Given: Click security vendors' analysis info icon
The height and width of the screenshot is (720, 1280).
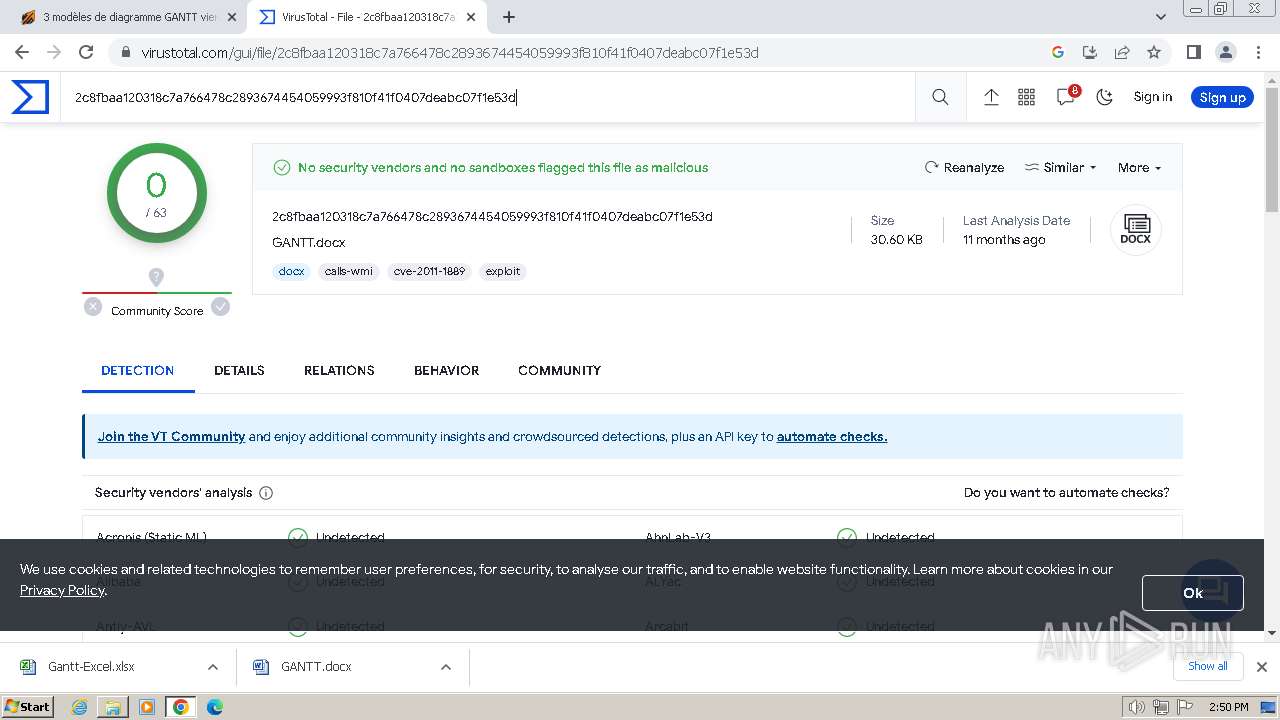Looking at the screenshot, I should (266, 493).
